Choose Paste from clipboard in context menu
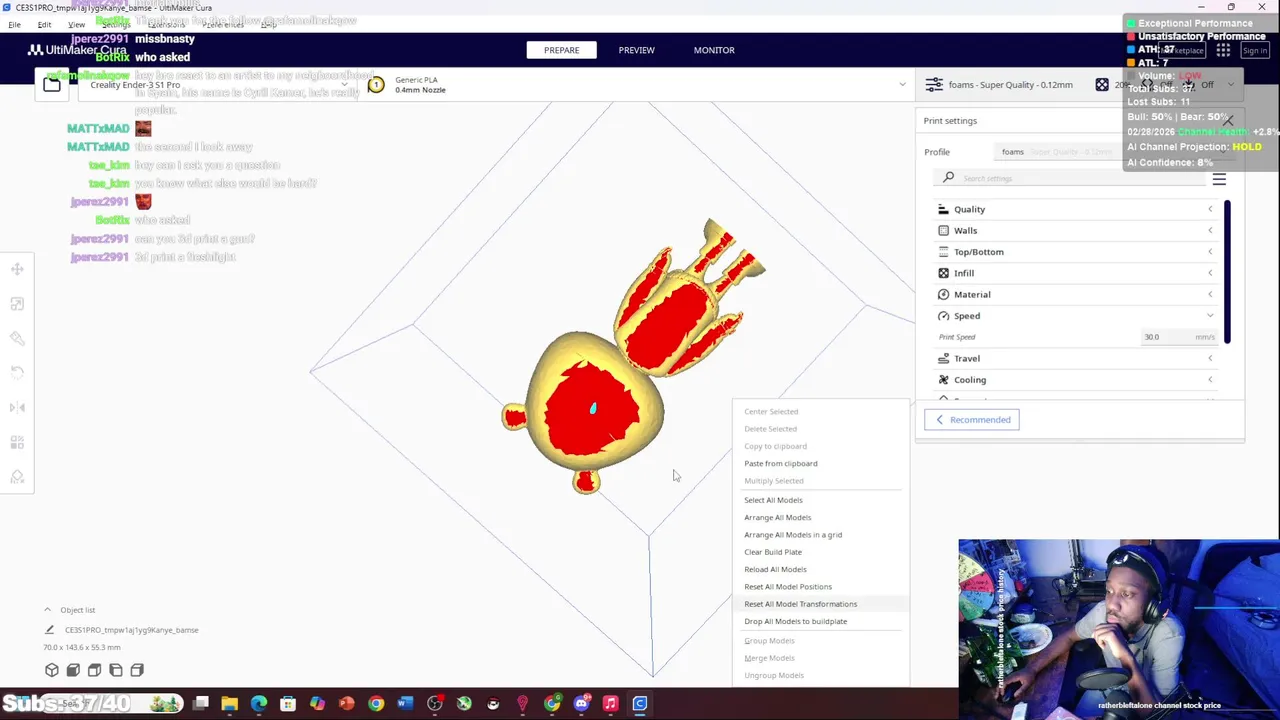 [x=780, y=463]
